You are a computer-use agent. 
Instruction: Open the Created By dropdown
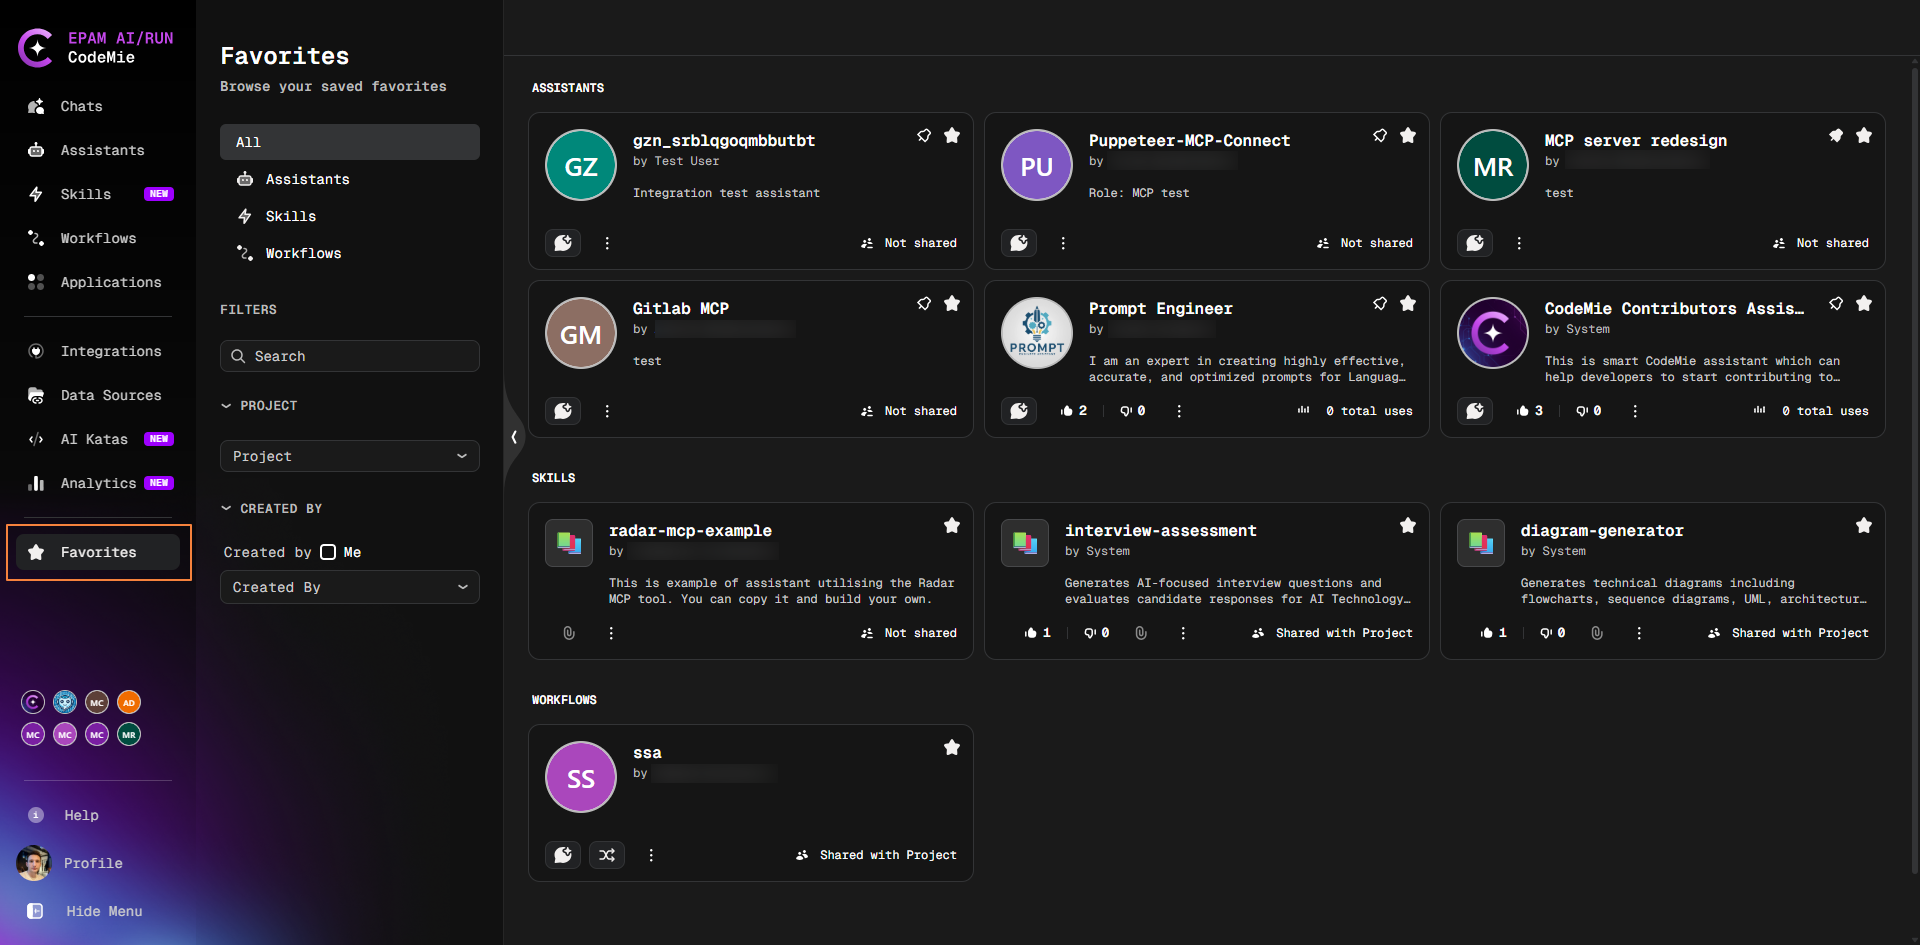pyautogui.click(x=350, y=587)
